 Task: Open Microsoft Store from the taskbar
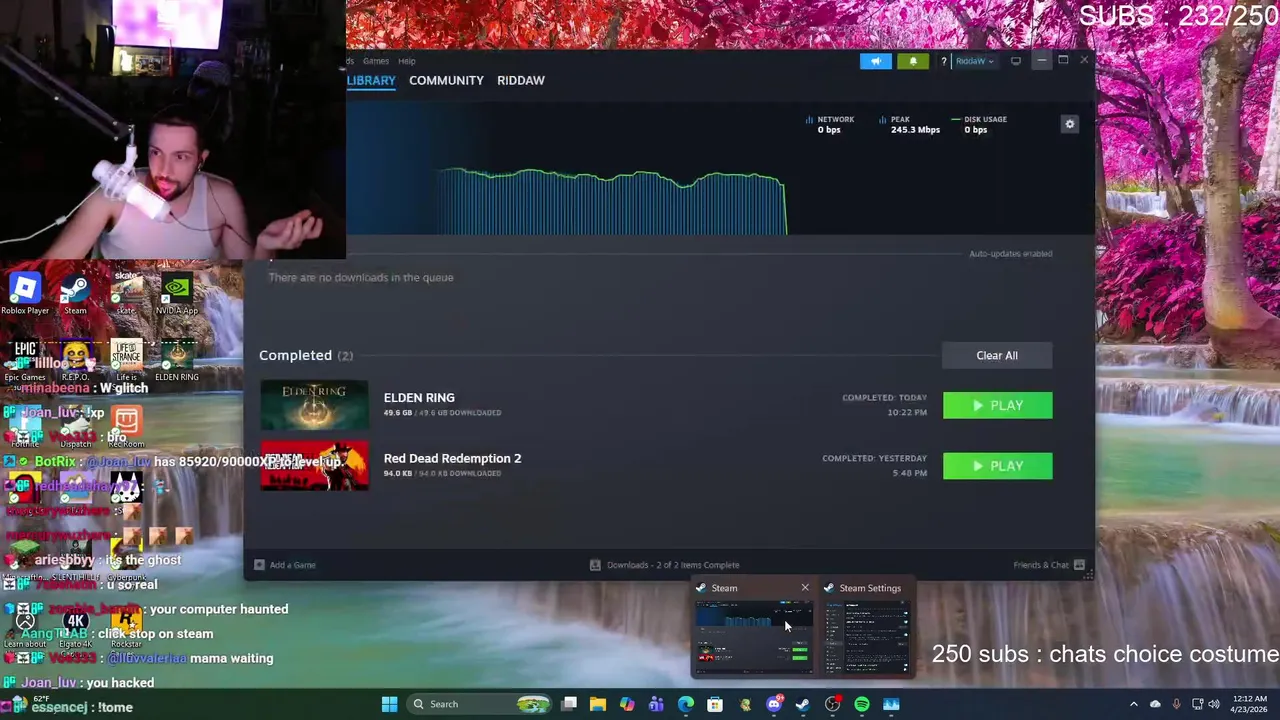coord(715,704)
